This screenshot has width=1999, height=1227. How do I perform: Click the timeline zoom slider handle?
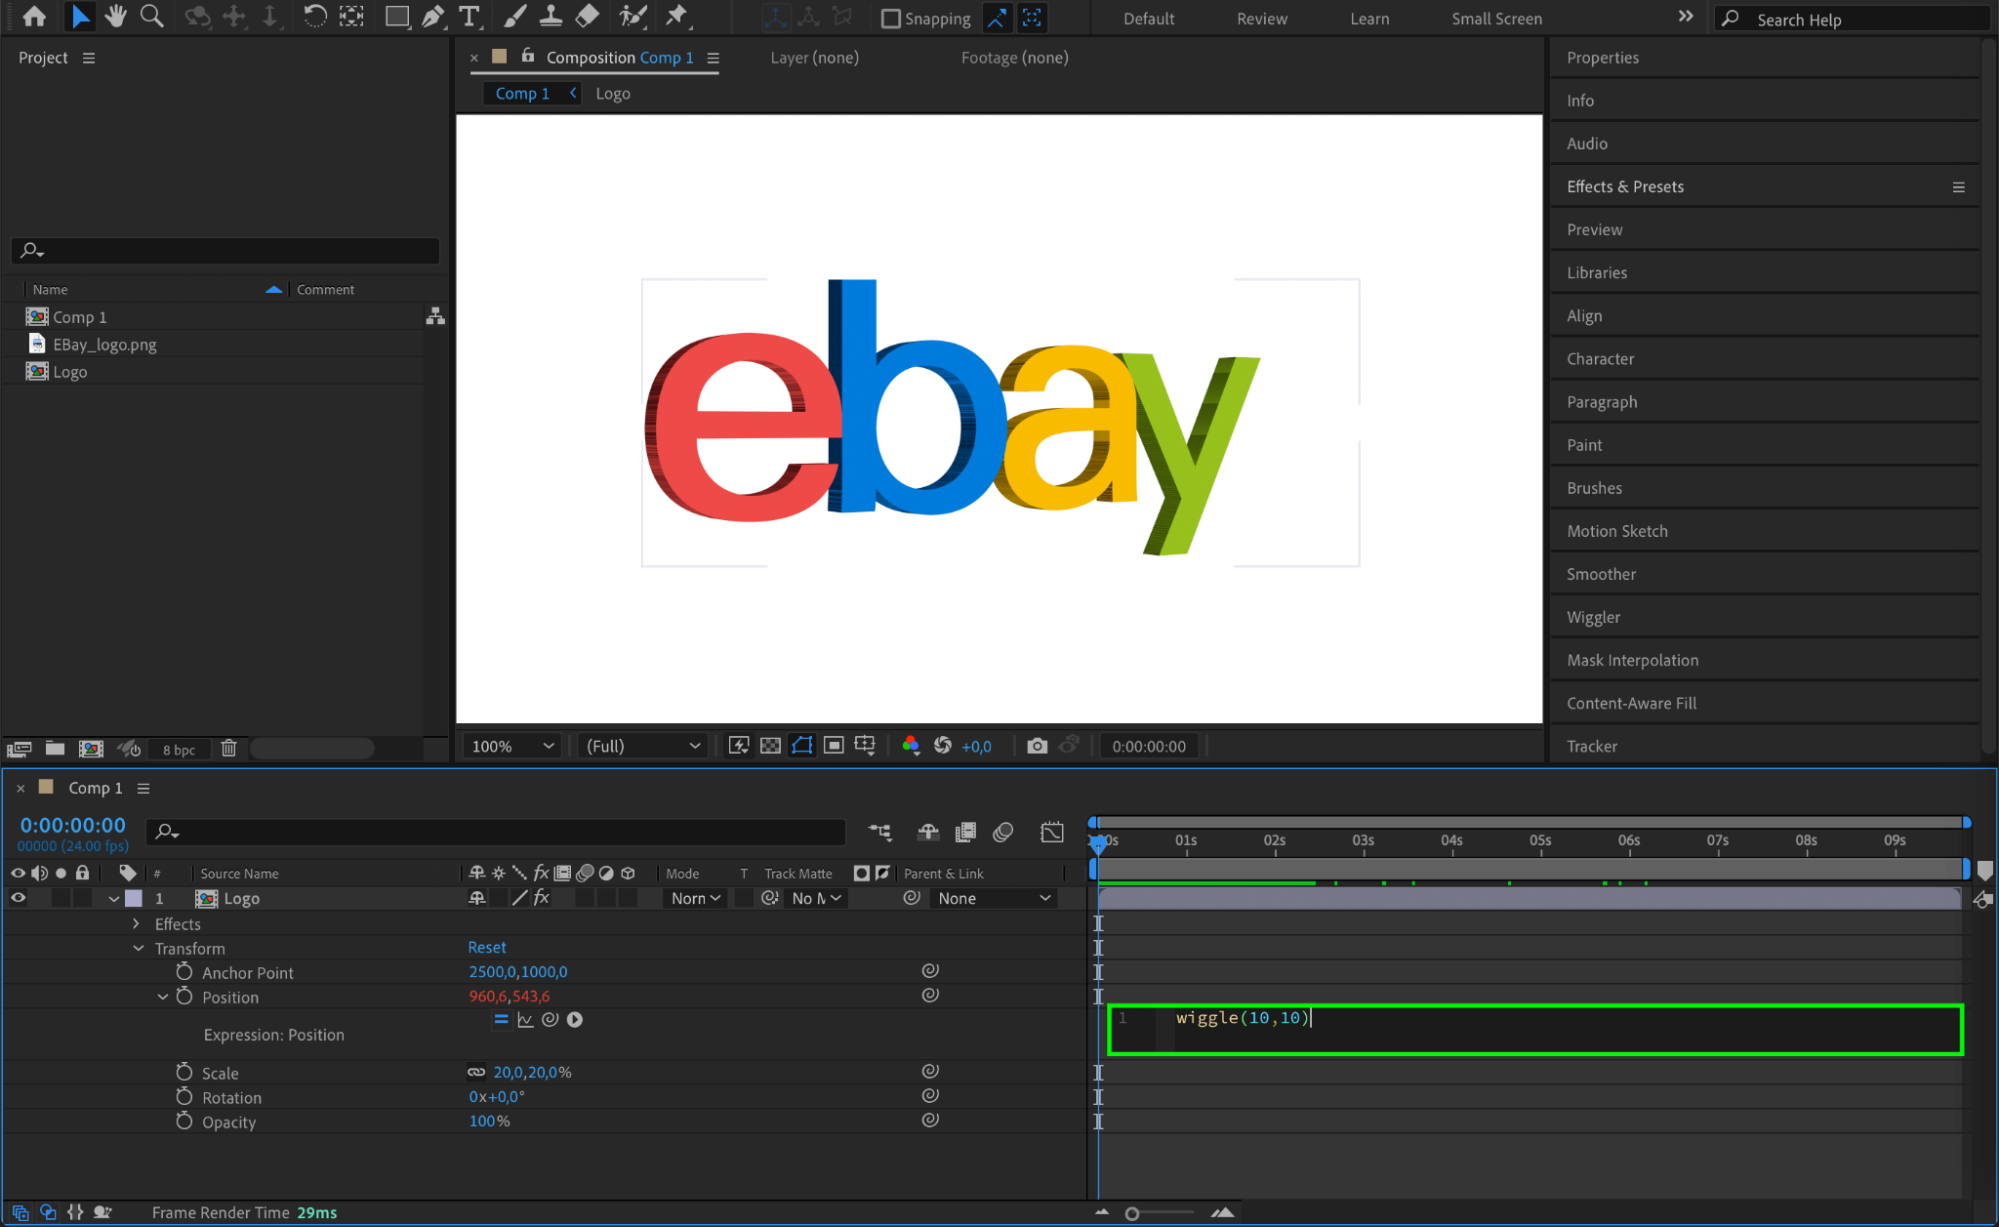point(1132,1213)
